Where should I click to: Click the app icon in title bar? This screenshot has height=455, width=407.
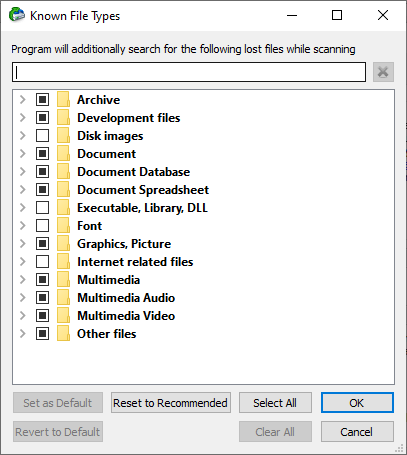coord(17,15)
